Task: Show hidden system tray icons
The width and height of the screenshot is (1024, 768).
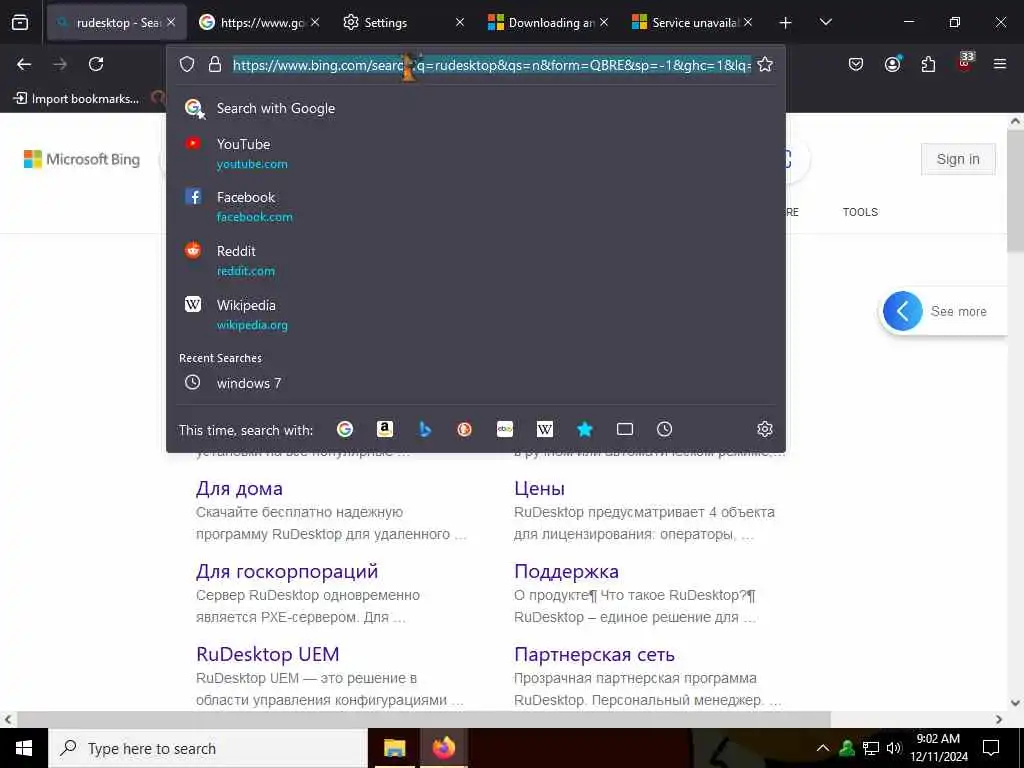Action: pyautogui.click(x=823, y=748)
